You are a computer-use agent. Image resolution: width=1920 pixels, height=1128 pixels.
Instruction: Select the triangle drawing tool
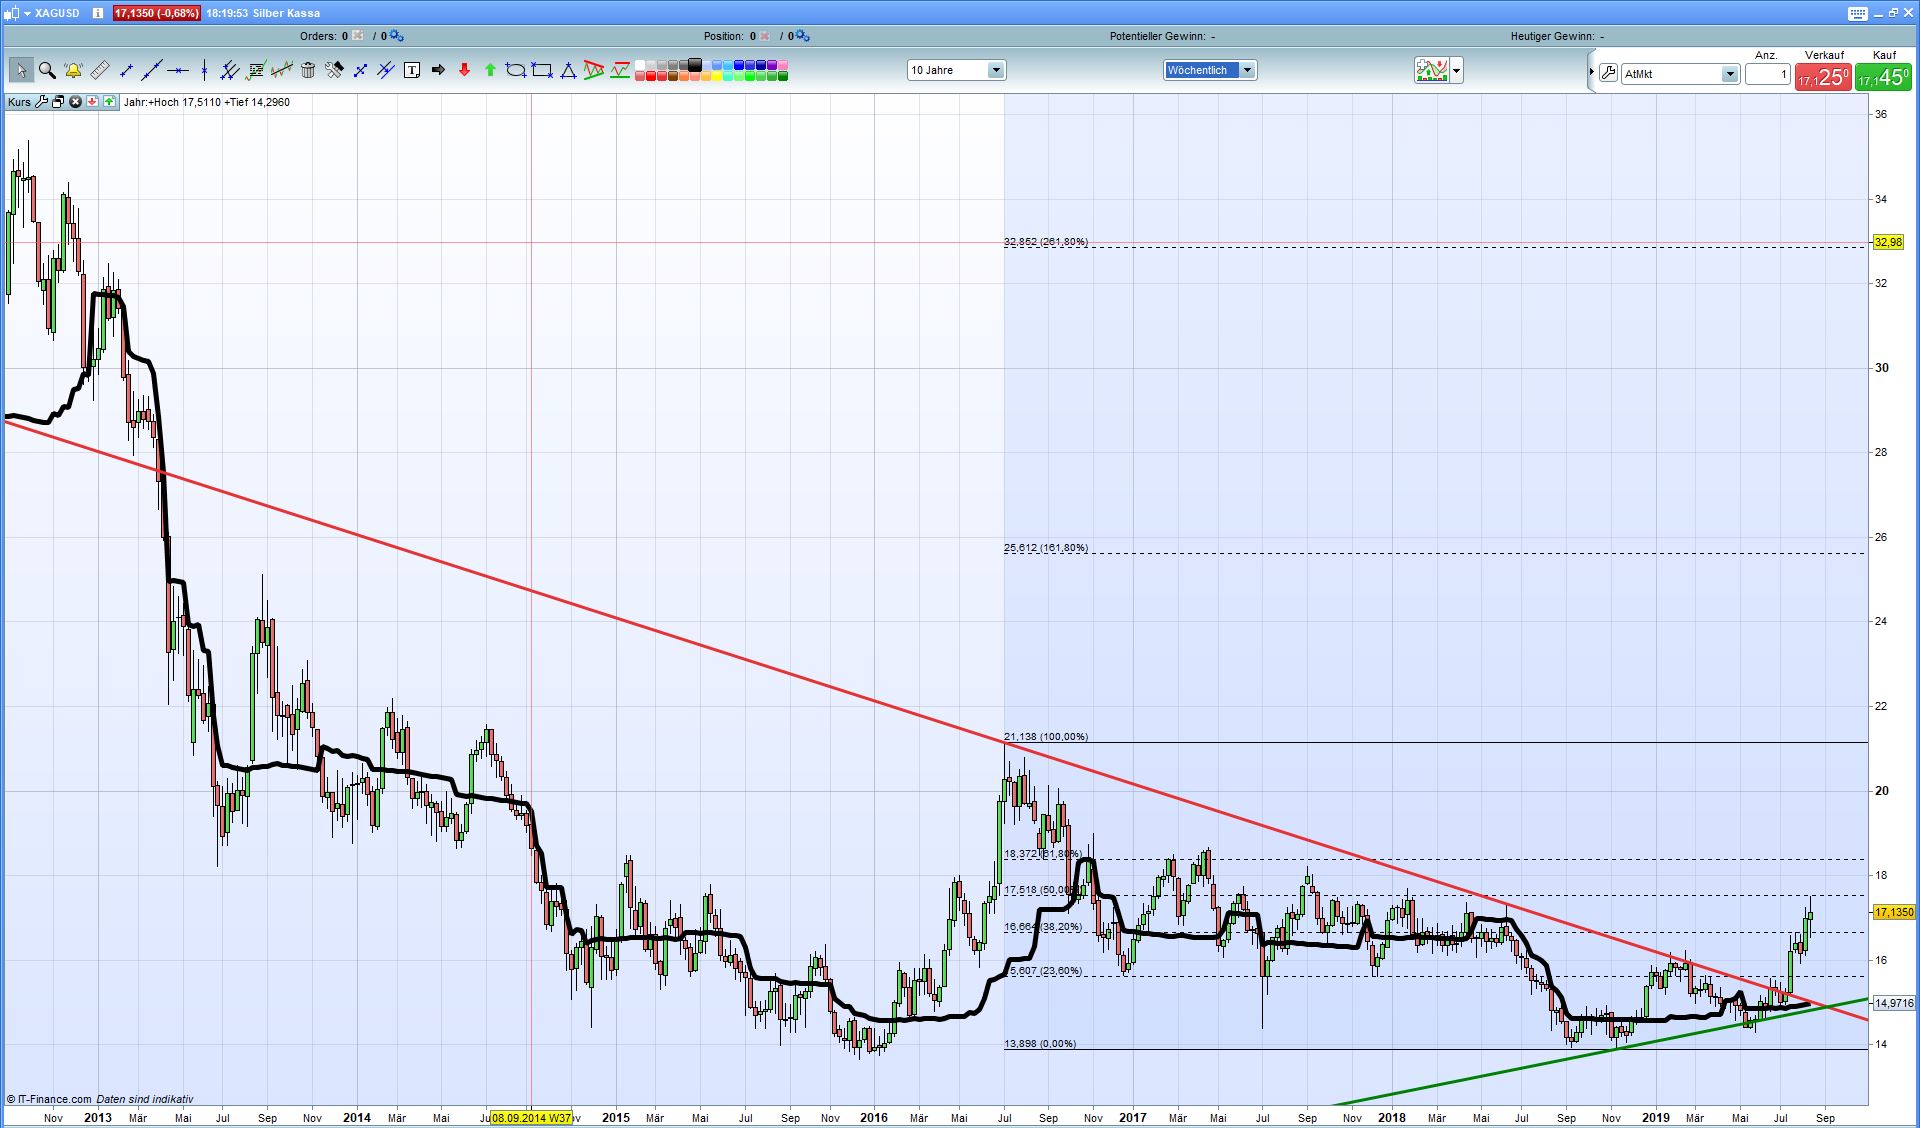click(x=568, y=70)
